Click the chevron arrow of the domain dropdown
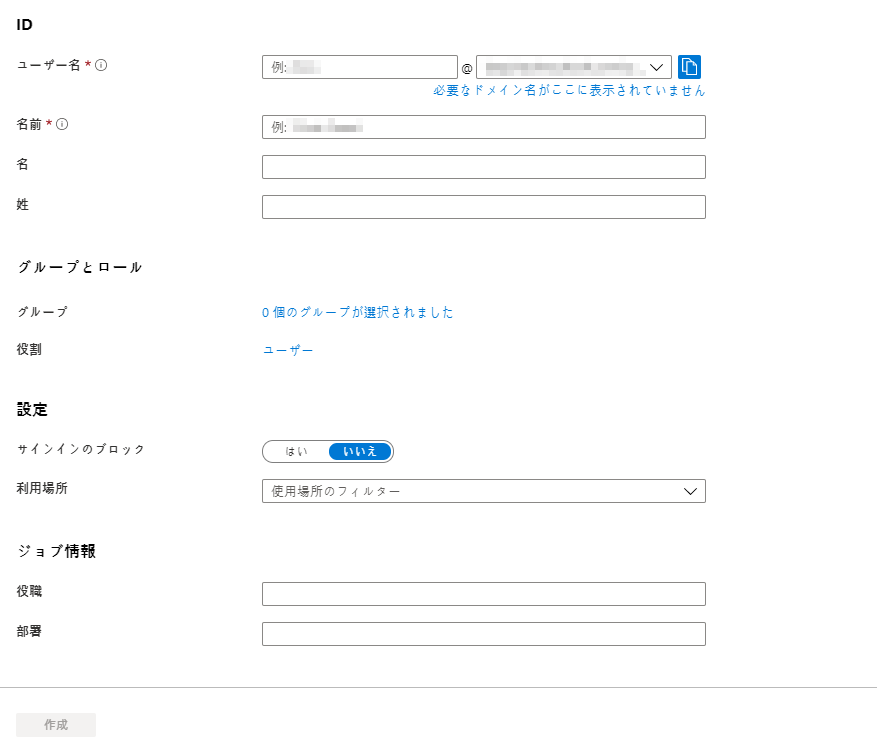Viewport: 877px width, 749px height. pos(657,67)
